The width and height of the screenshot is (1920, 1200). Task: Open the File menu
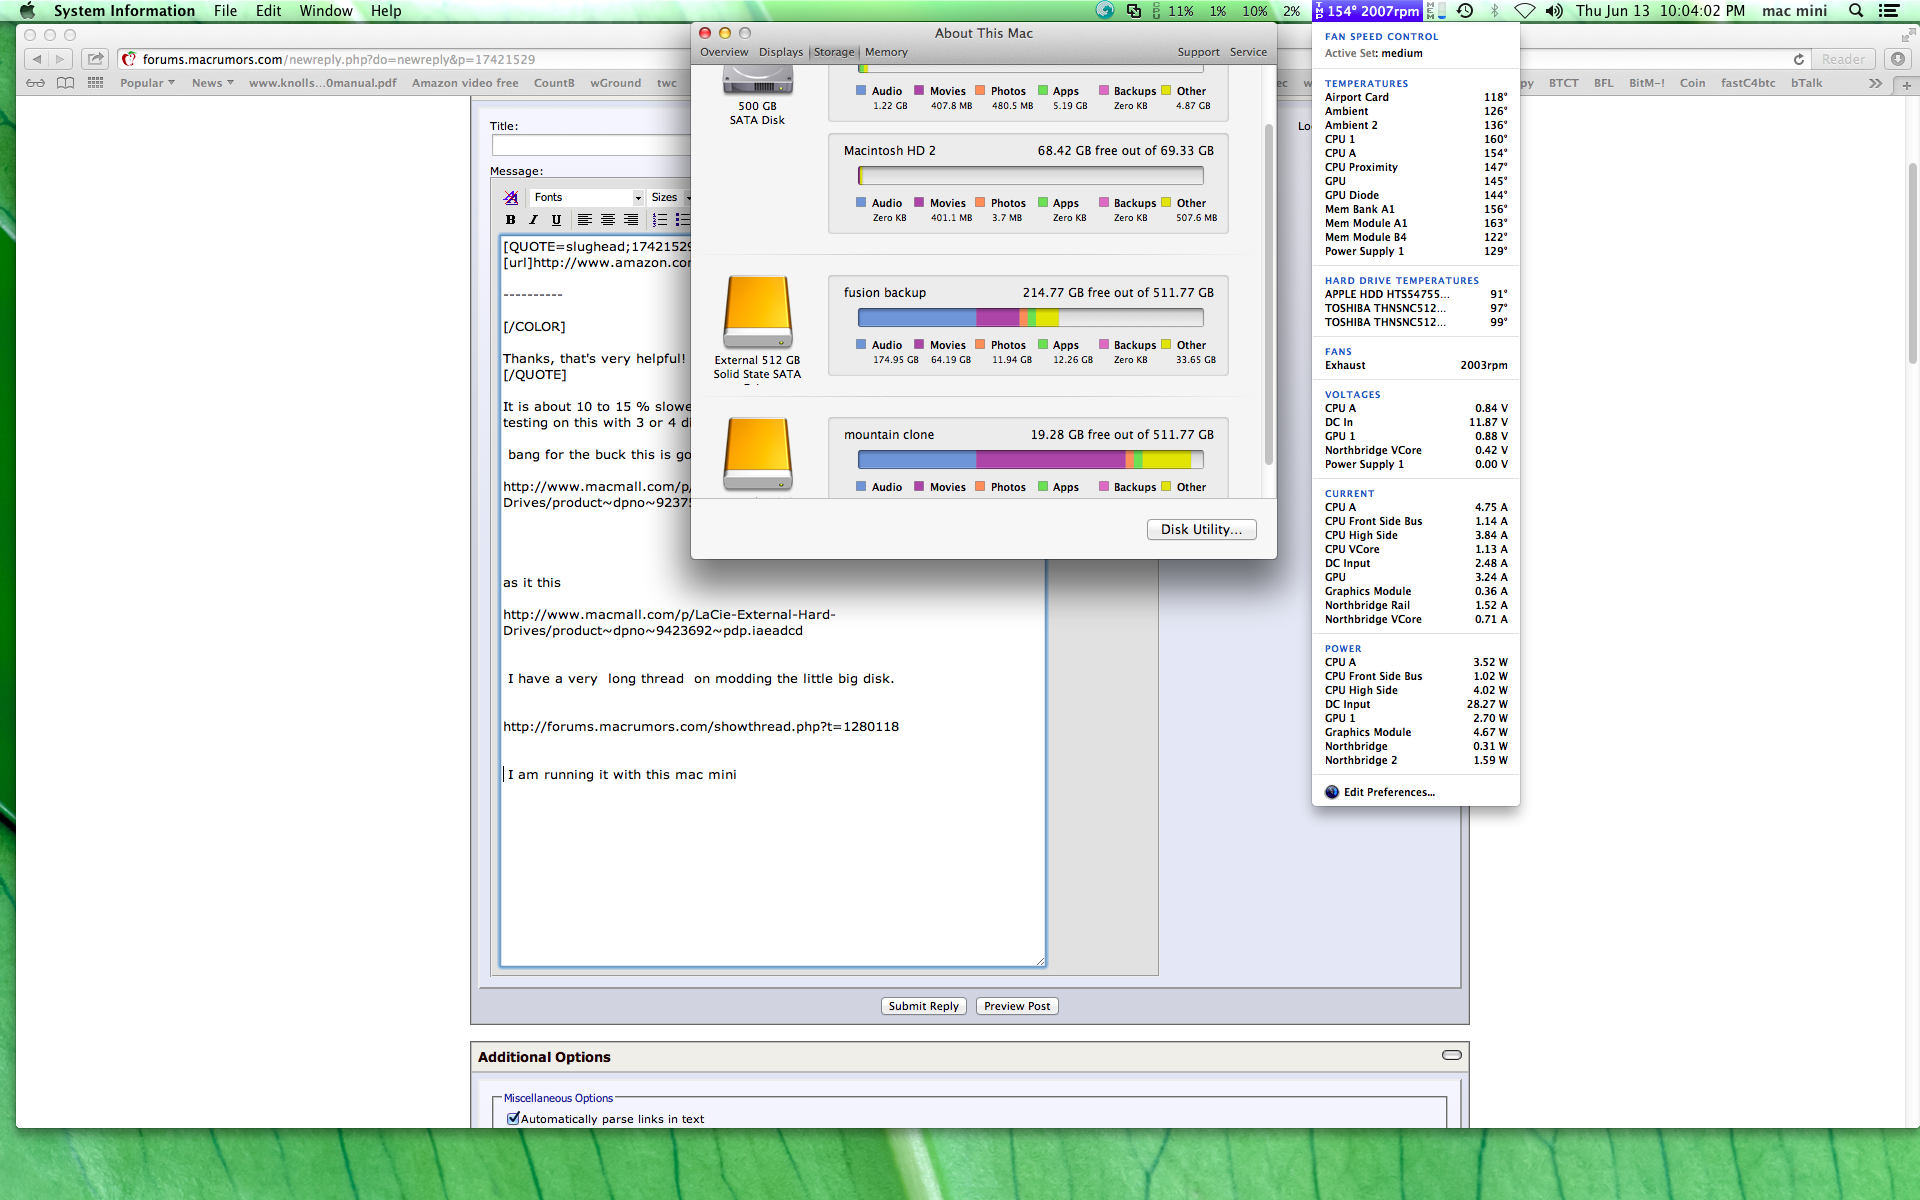click(x=225, y=11)
